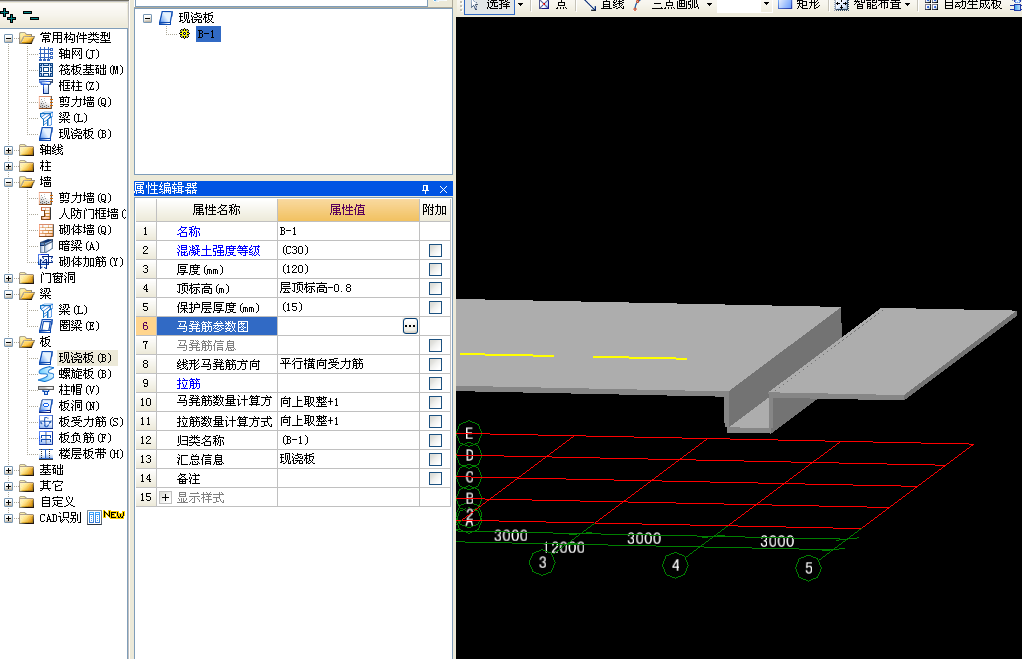Activate the 点 drawing tool

coord(553,5)
